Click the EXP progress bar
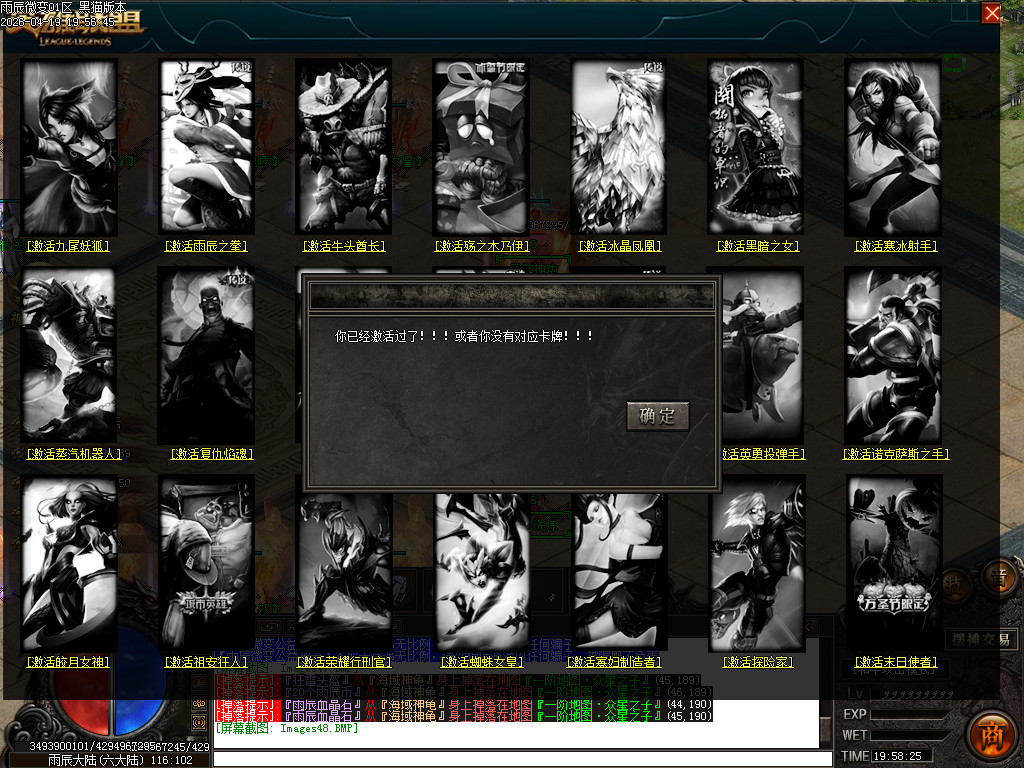The width and height of the screenshot is (1024, 768). (910, 715)
